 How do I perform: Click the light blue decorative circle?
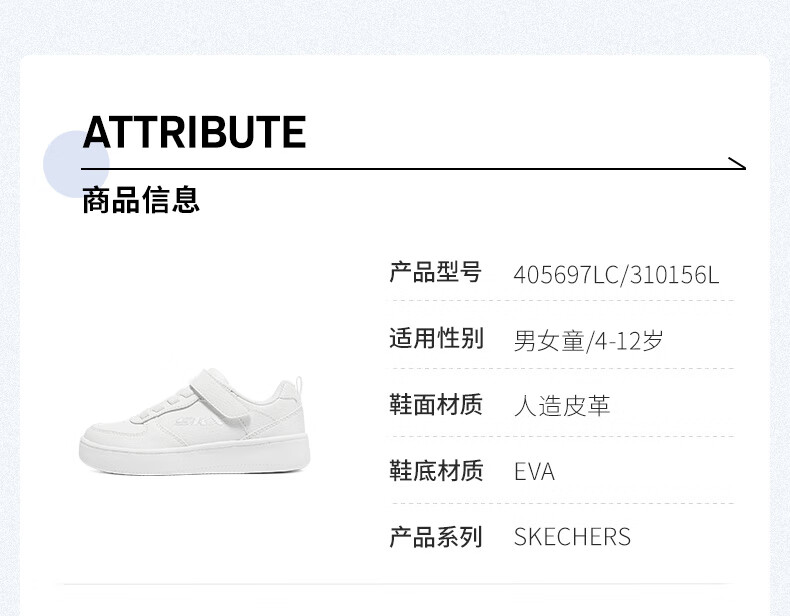(76, 163)
